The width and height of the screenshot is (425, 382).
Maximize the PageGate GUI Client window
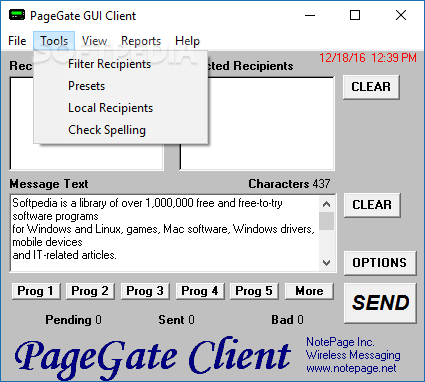355,15
